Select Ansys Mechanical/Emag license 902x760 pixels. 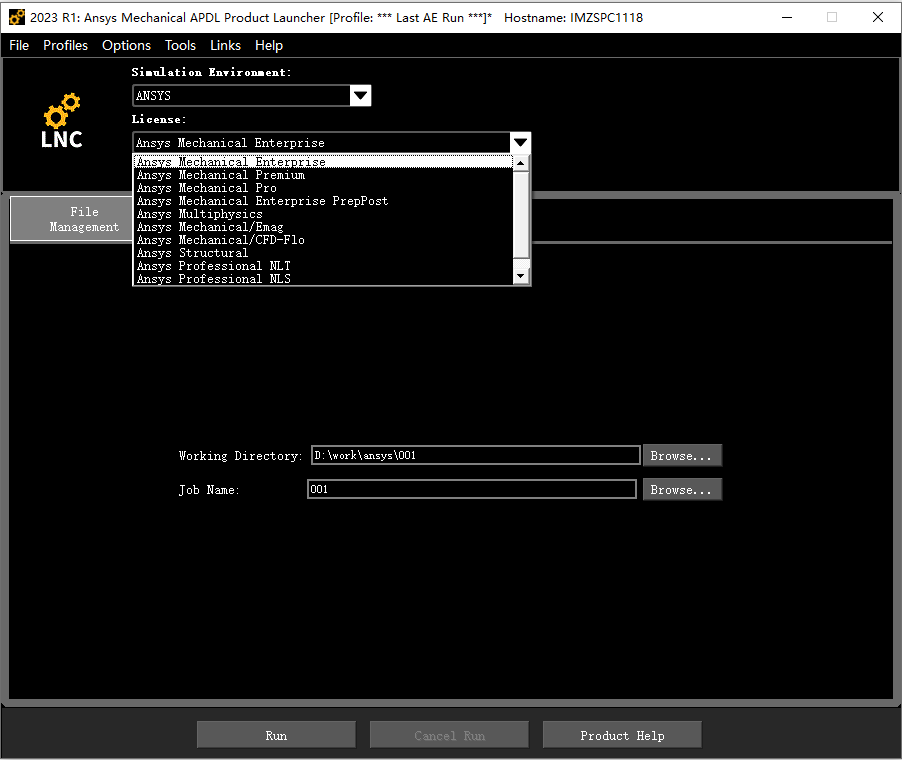pos(323,227)
